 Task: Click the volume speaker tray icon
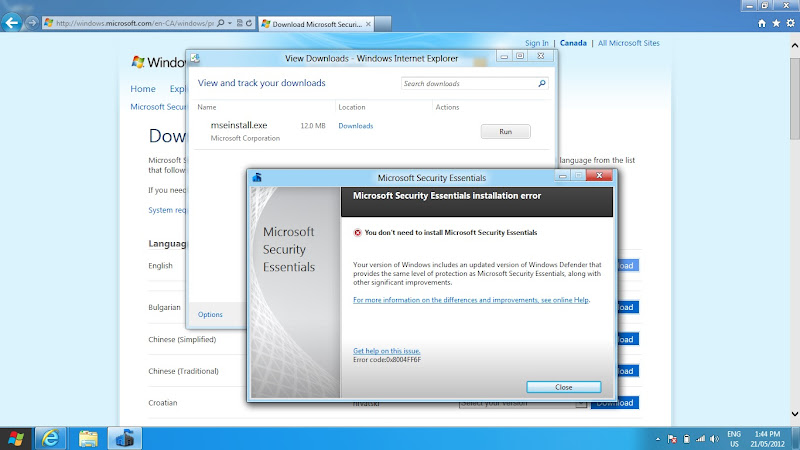pos(714,439)
